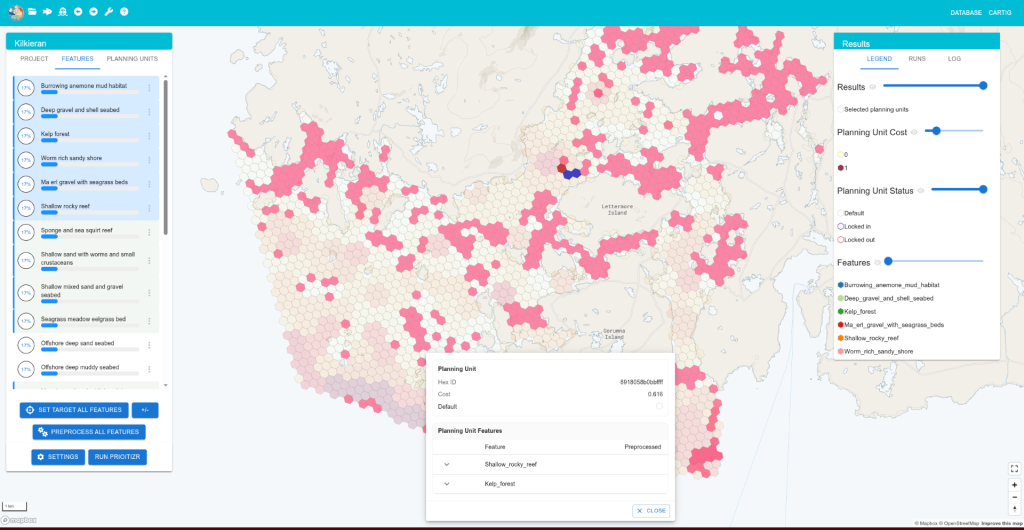Expand the Kelp_forest row in popup
Screen dimensions: 1024x530
coord(447,484)
